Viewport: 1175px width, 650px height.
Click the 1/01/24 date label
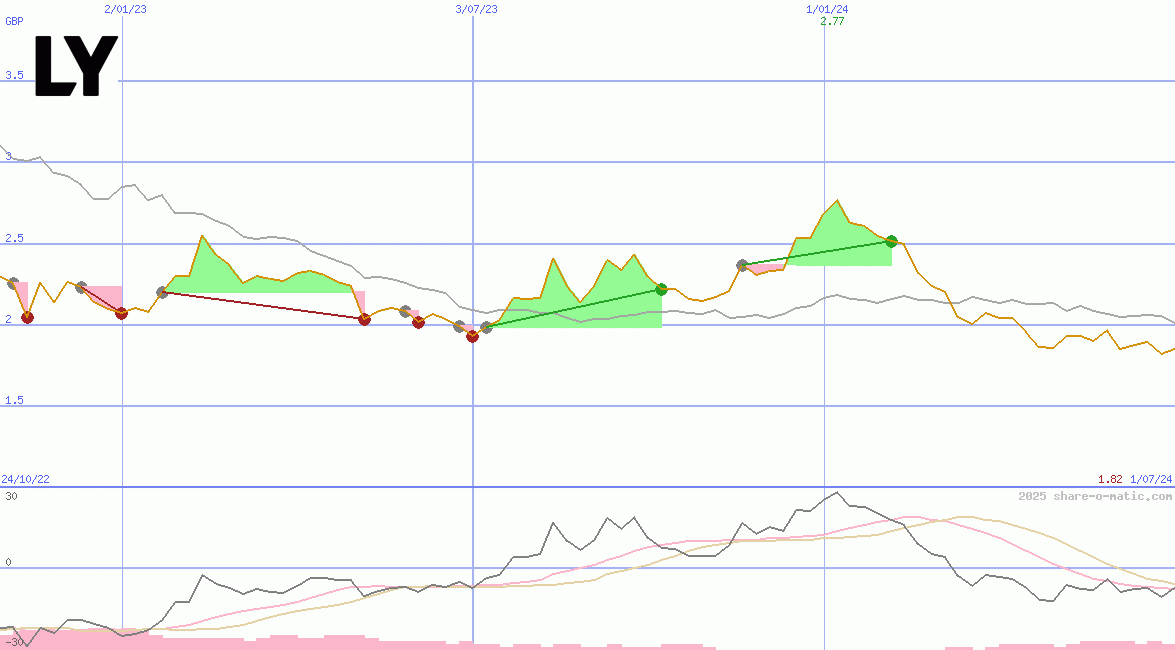pos(827,9)
